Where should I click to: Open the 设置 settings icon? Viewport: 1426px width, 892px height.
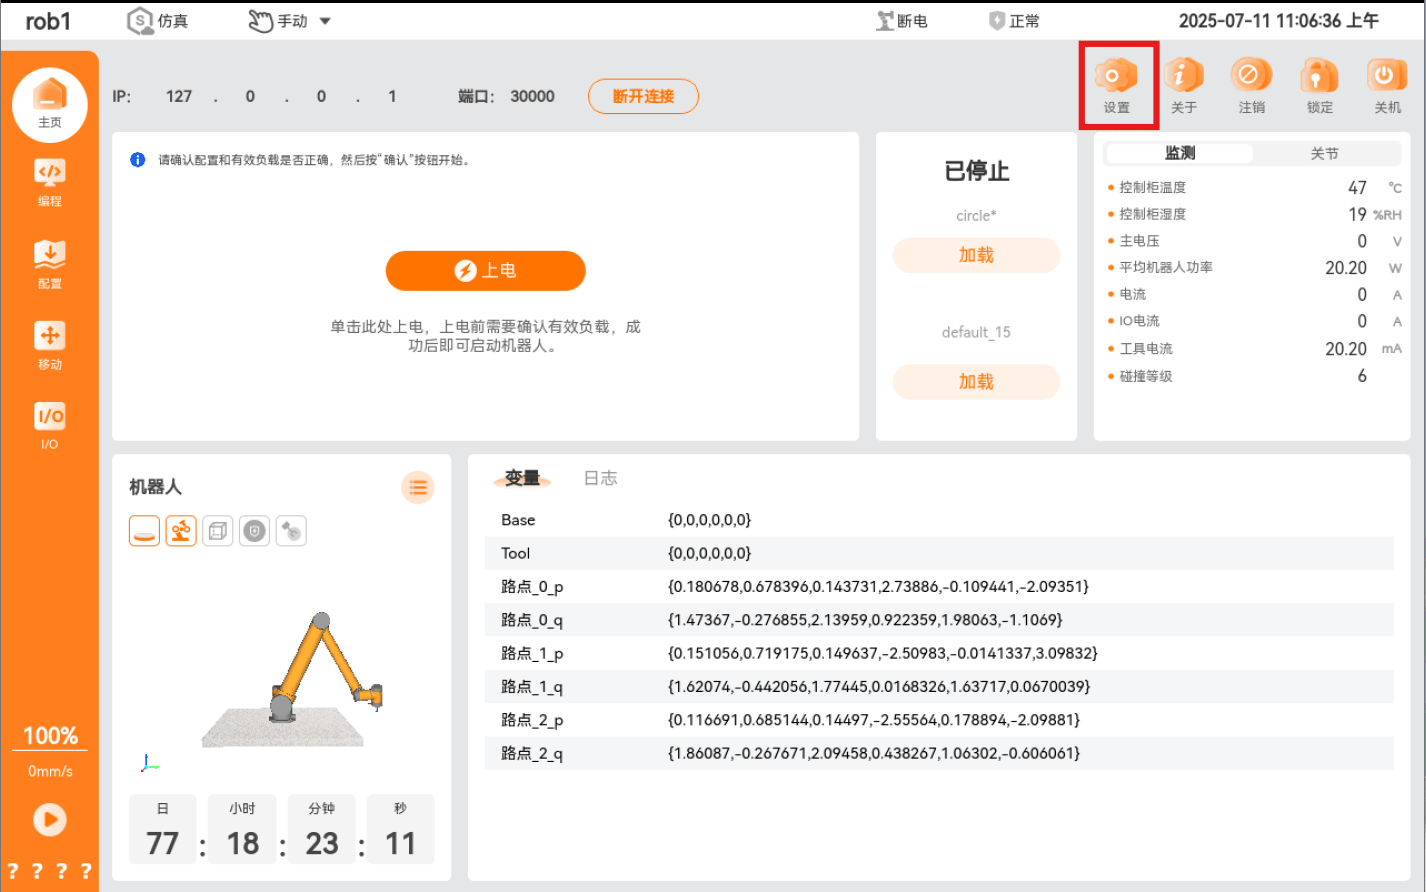coord(1116,84)
